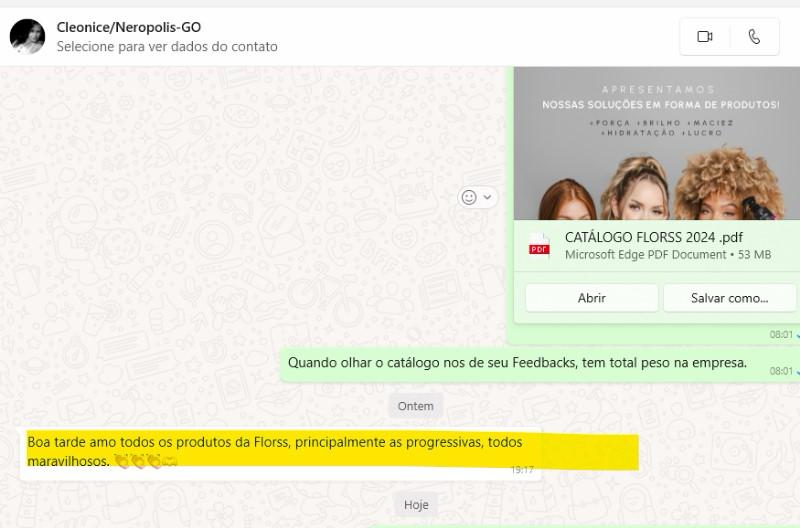Image resolution: width=800 pixels, height=528 pixels.
Task: Click the CATÁLOGO FLORSS 2024 .pdf filename
Action: point(654,237)
